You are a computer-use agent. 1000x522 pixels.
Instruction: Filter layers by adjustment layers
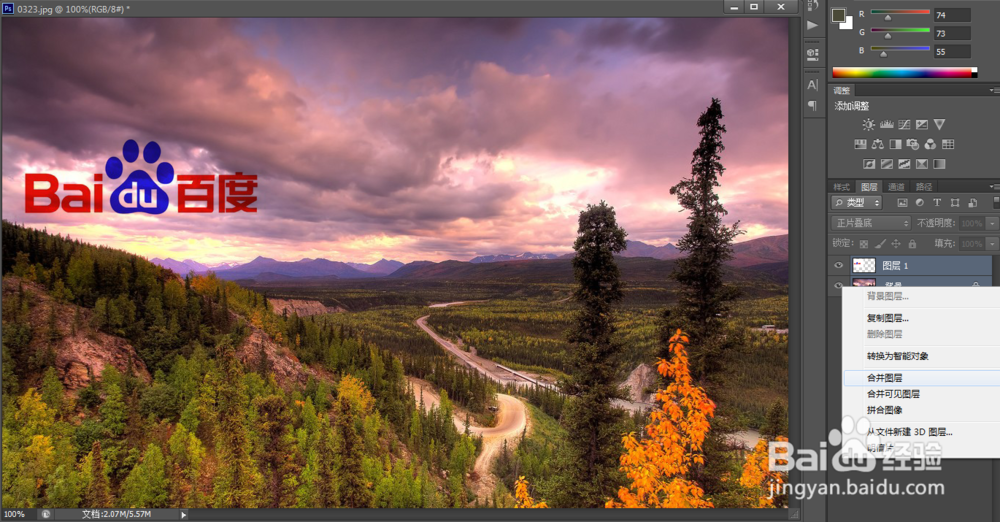(x=920, y=203)
